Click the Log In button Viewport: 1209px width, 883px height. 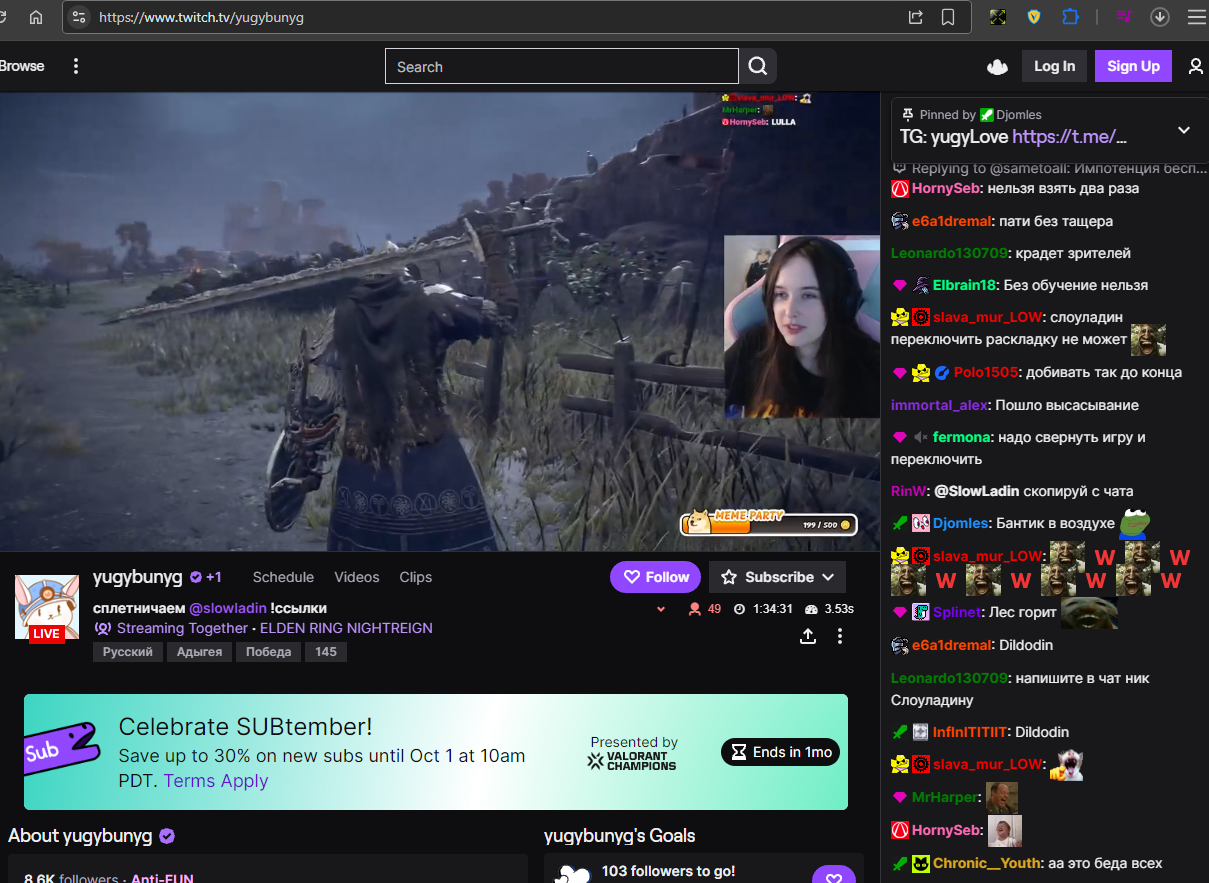[x=1054, y=66]
